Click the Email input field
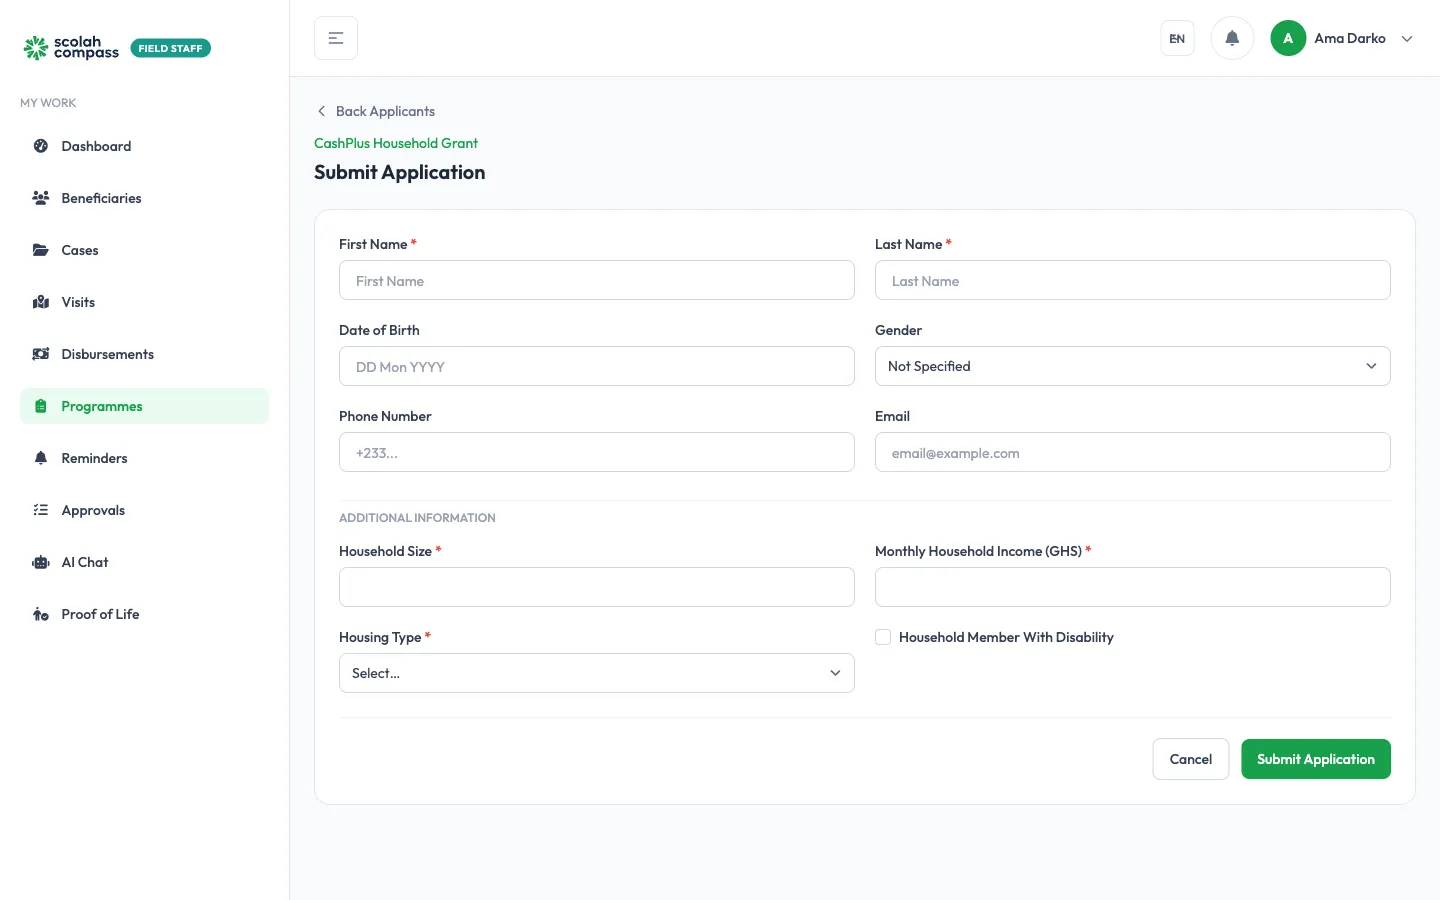 coord(1132,452)
